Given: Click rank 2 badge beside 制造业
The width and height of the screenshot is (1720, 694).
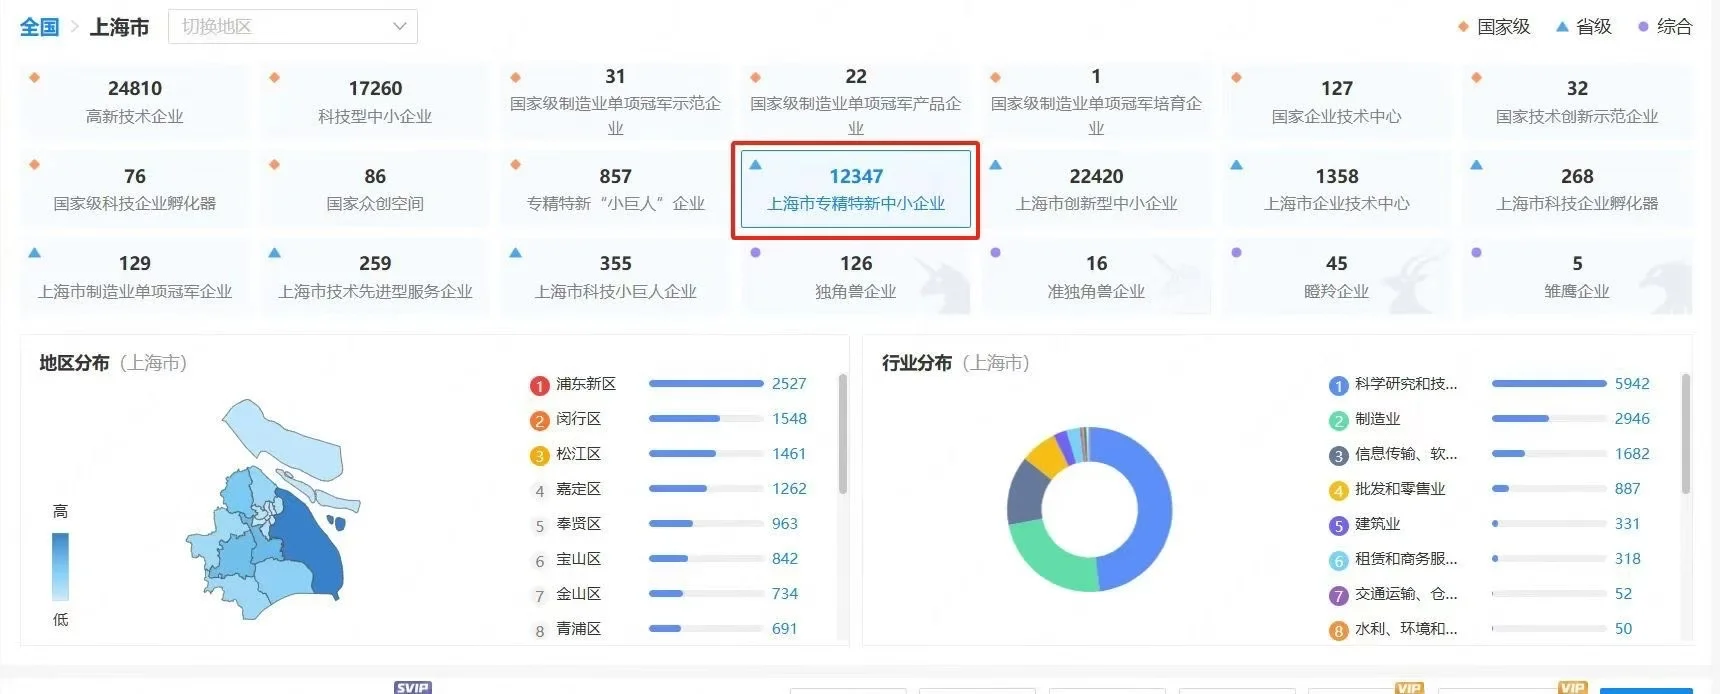Looking at the screenshot, I should pos(1339,421).
